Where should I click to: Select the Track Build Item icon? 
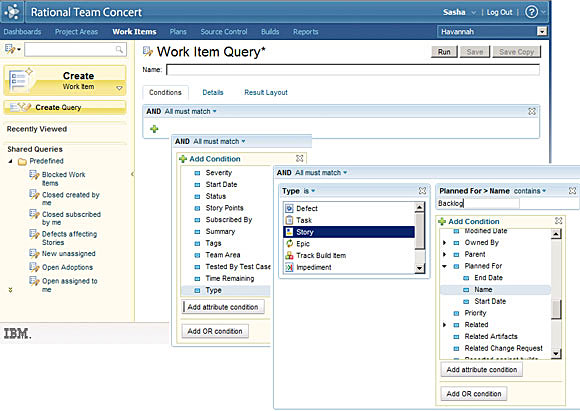coord(289,255)
